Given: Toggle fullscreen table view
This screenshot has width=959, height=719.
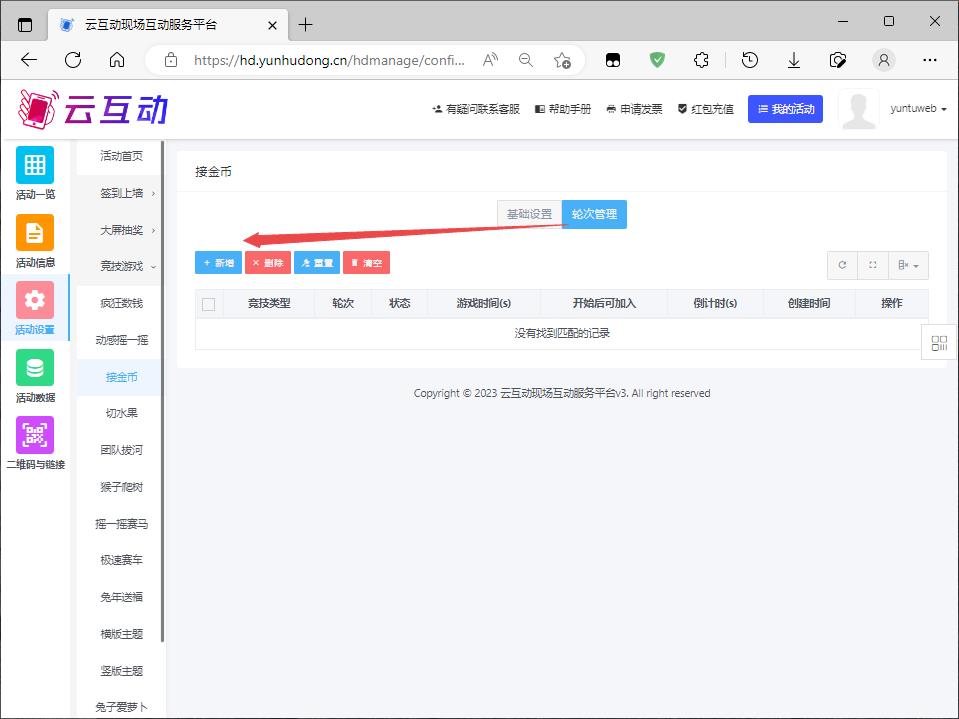Looking at the screenshot, I should click(873, 265).
